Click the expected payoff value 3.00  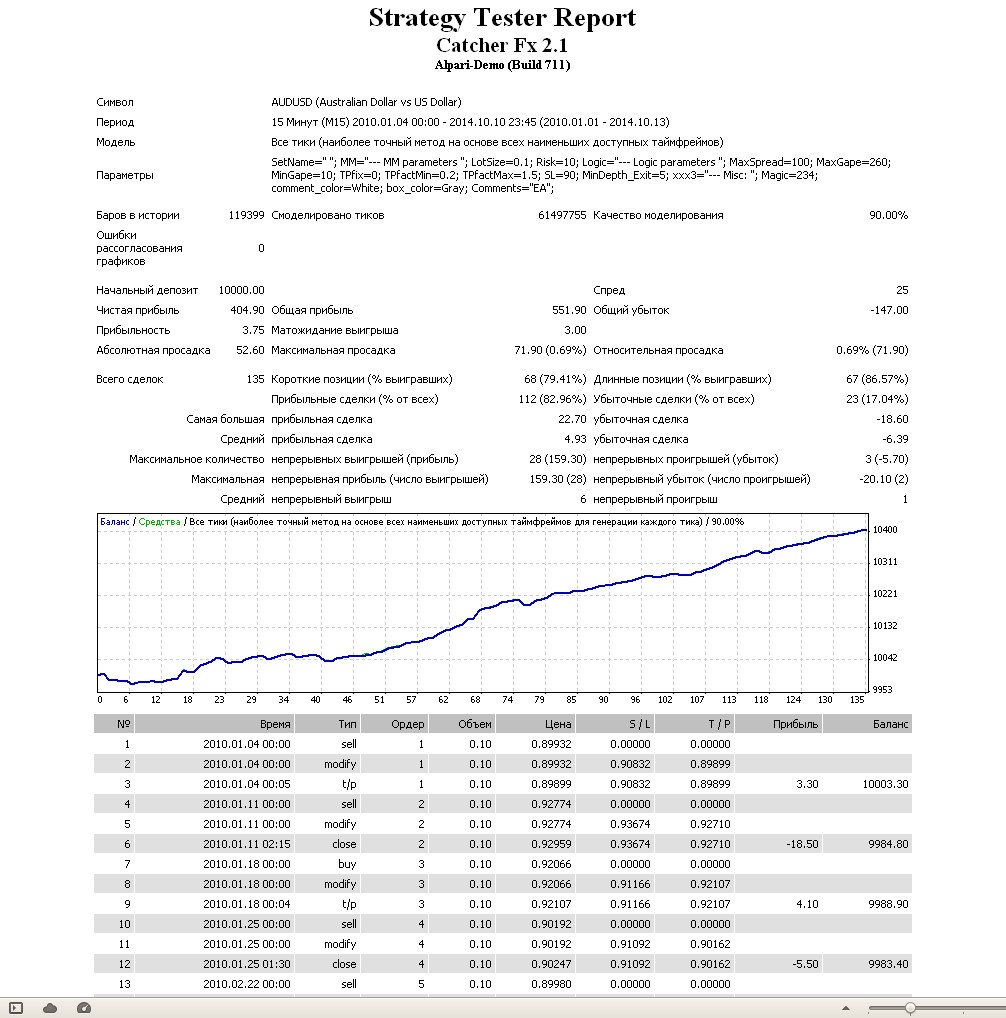click(x=575, y=330)
